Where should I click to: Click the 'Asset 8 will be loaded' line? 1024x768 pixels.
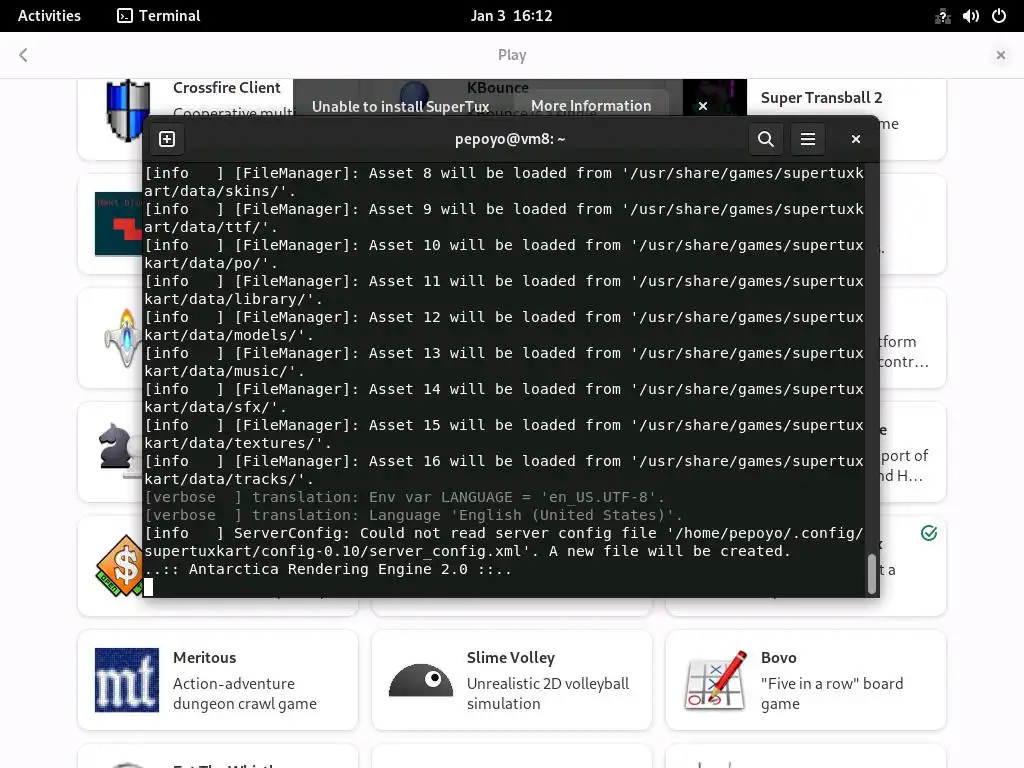coord(504,182)
